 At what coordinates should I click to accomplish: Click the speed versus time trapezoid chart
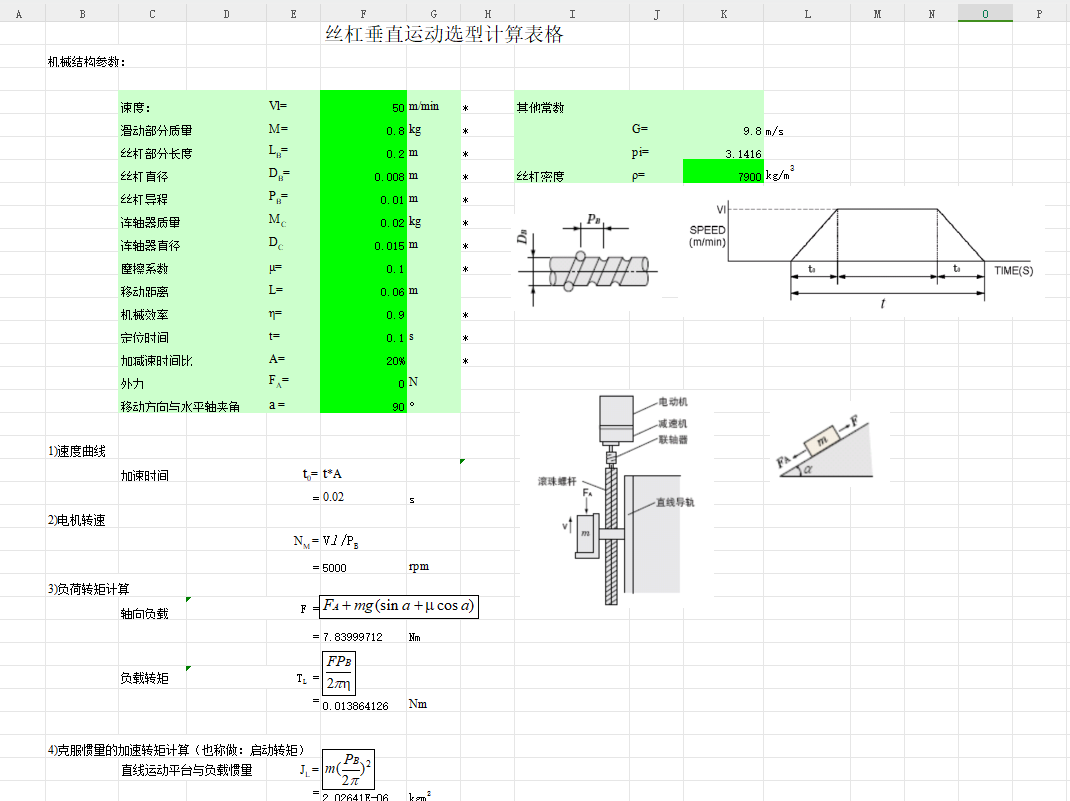coord(861,252)
